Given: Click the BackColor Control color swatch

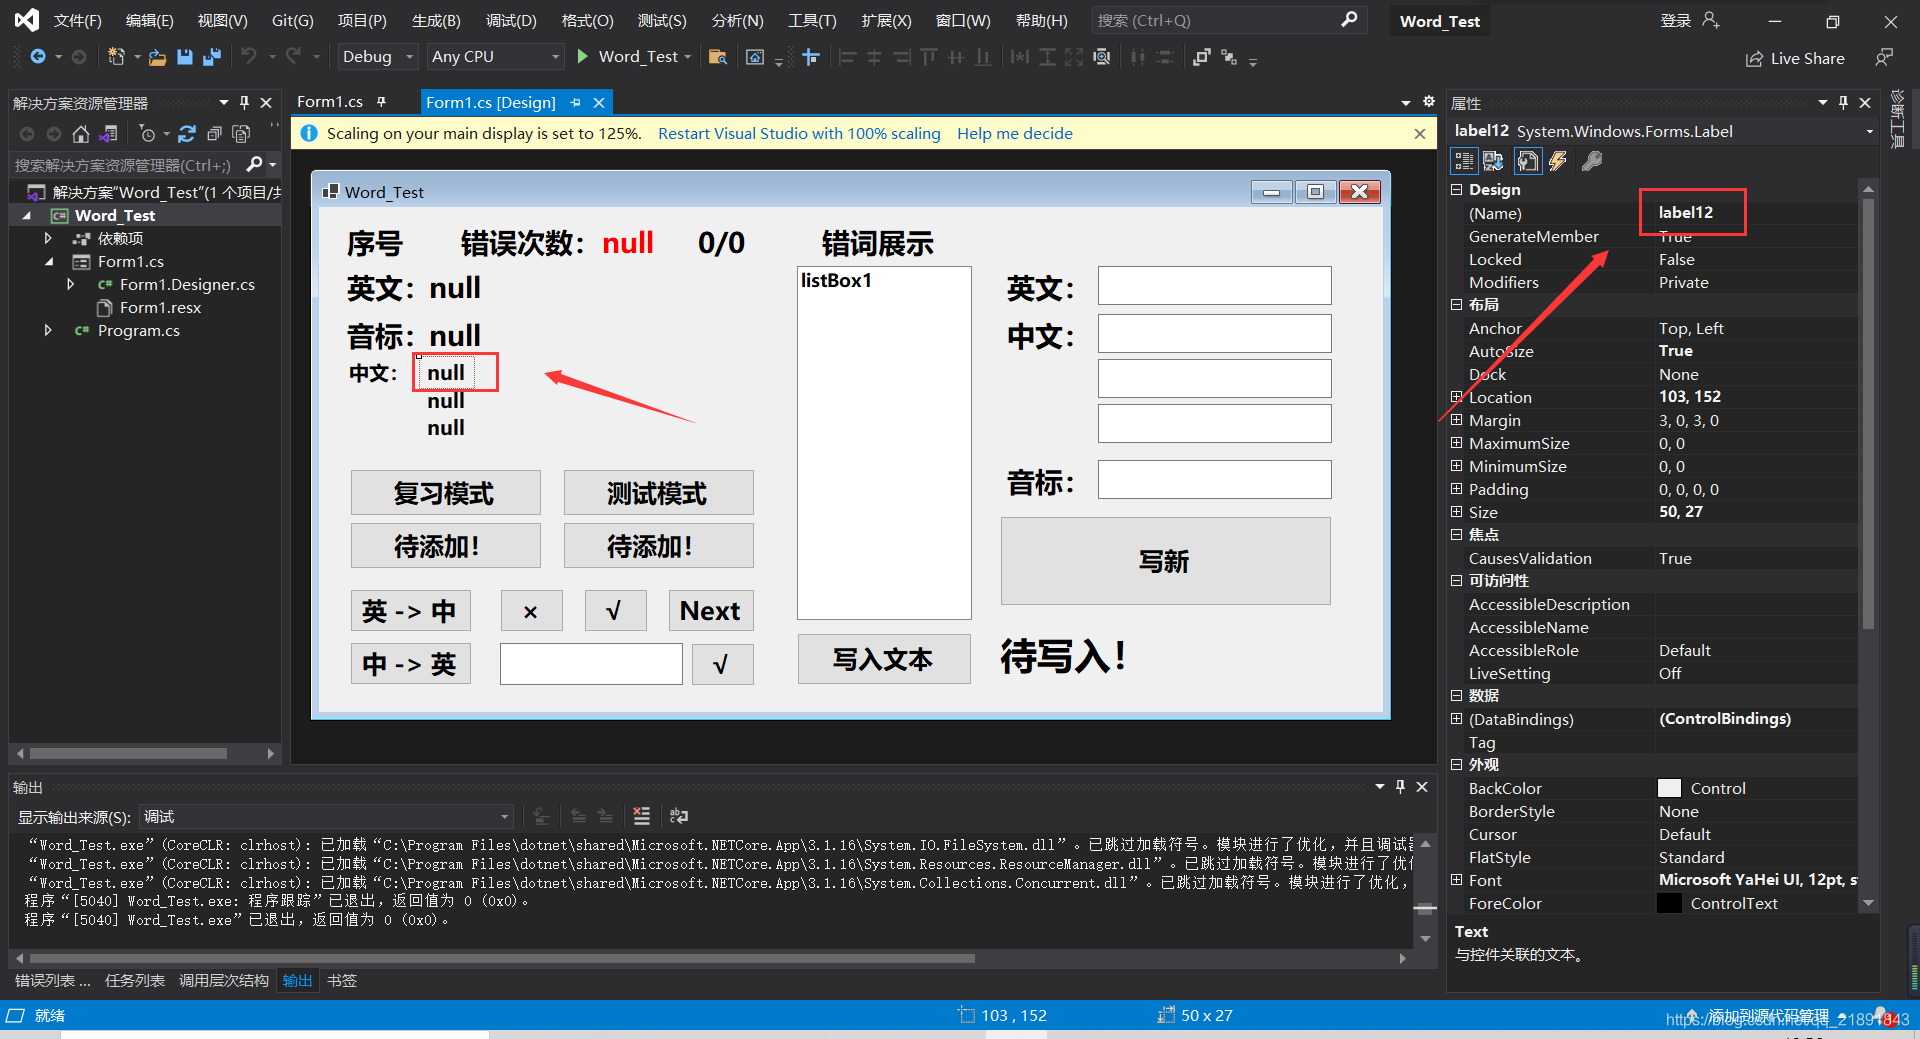Looking at the screenshot, I should coord(1669,788).
